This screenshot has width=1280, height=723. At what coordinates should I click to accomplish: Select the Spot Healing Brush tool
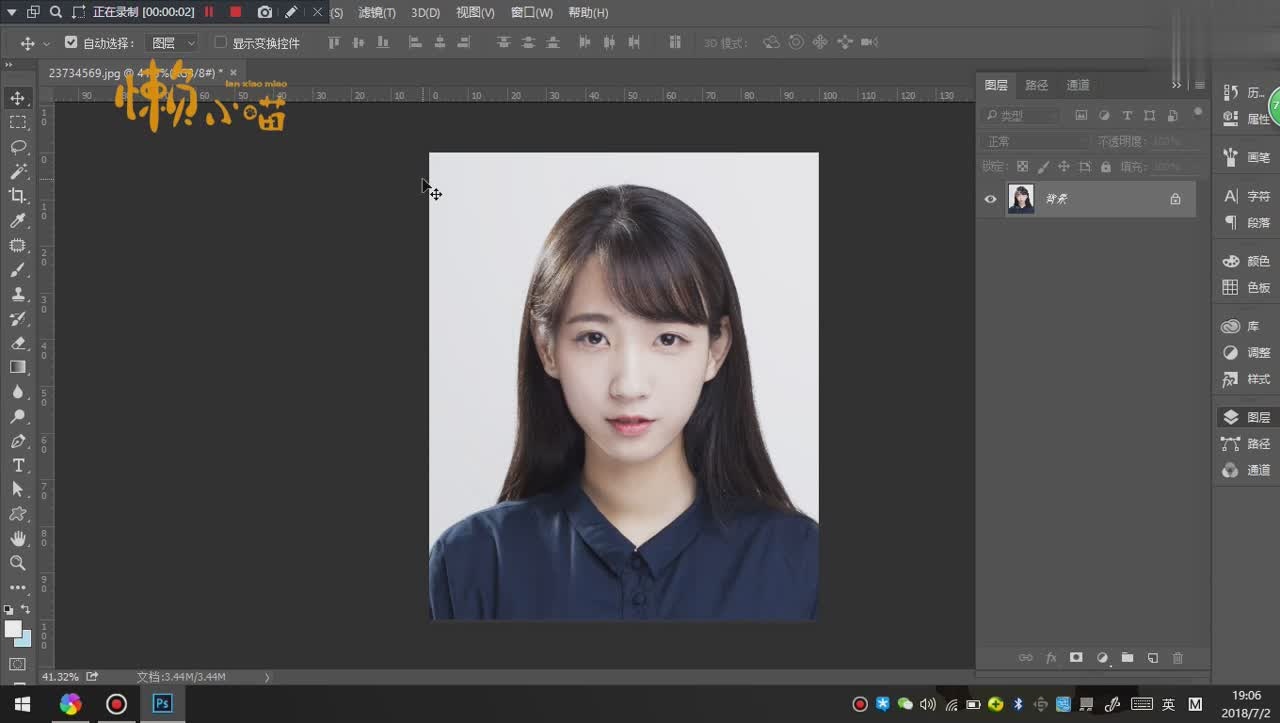(18, 245)
